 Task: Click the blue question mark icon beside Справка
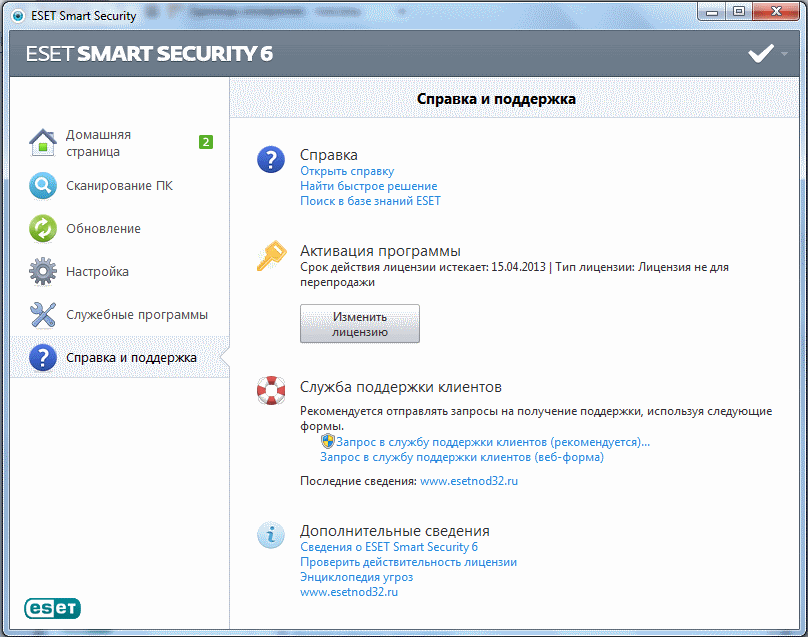point(271,159)
